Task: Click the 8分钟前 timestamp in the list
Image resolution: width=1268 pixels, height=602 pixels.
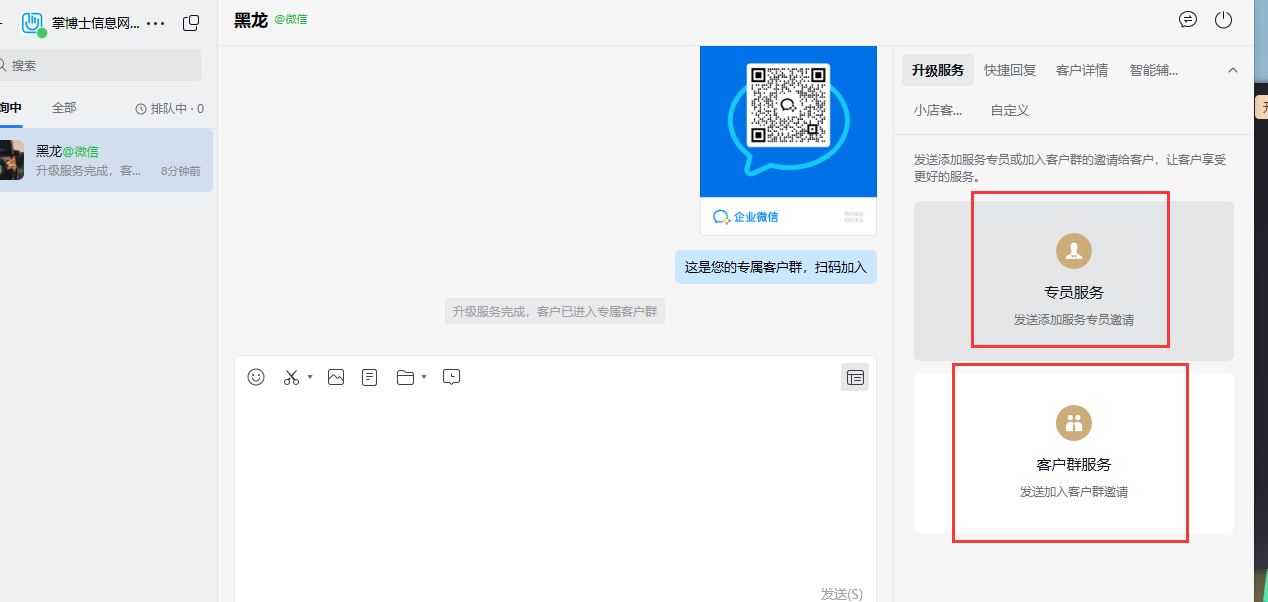Action: (x=181, y=171)
